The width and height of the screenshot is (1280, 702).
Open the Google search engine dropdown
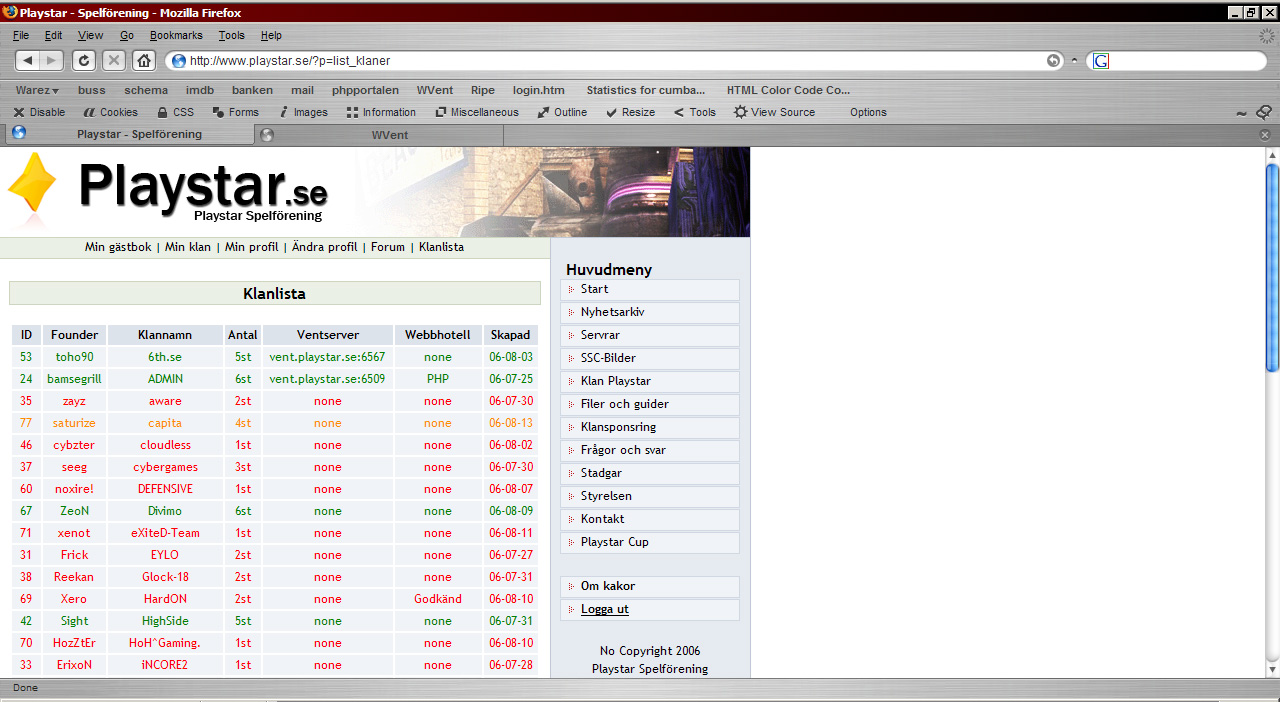coord(1101,61)
